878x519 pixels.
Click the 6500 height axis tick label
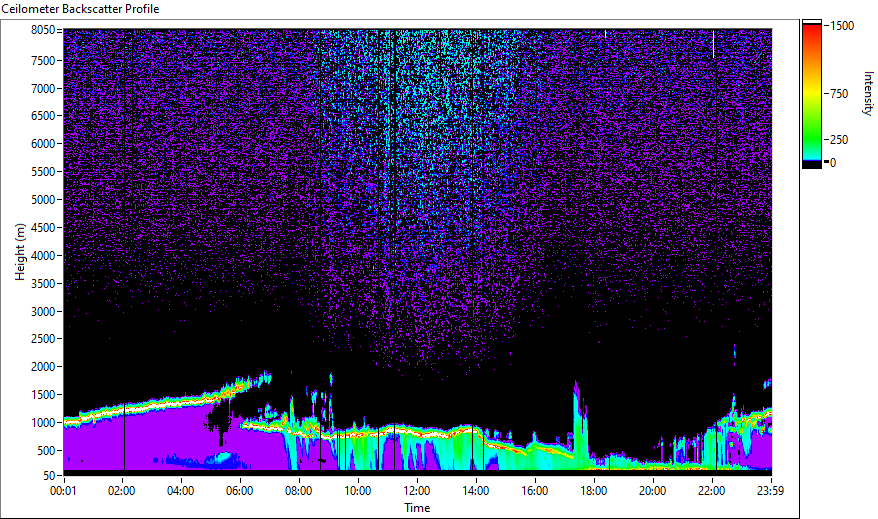tap(43, 116)
